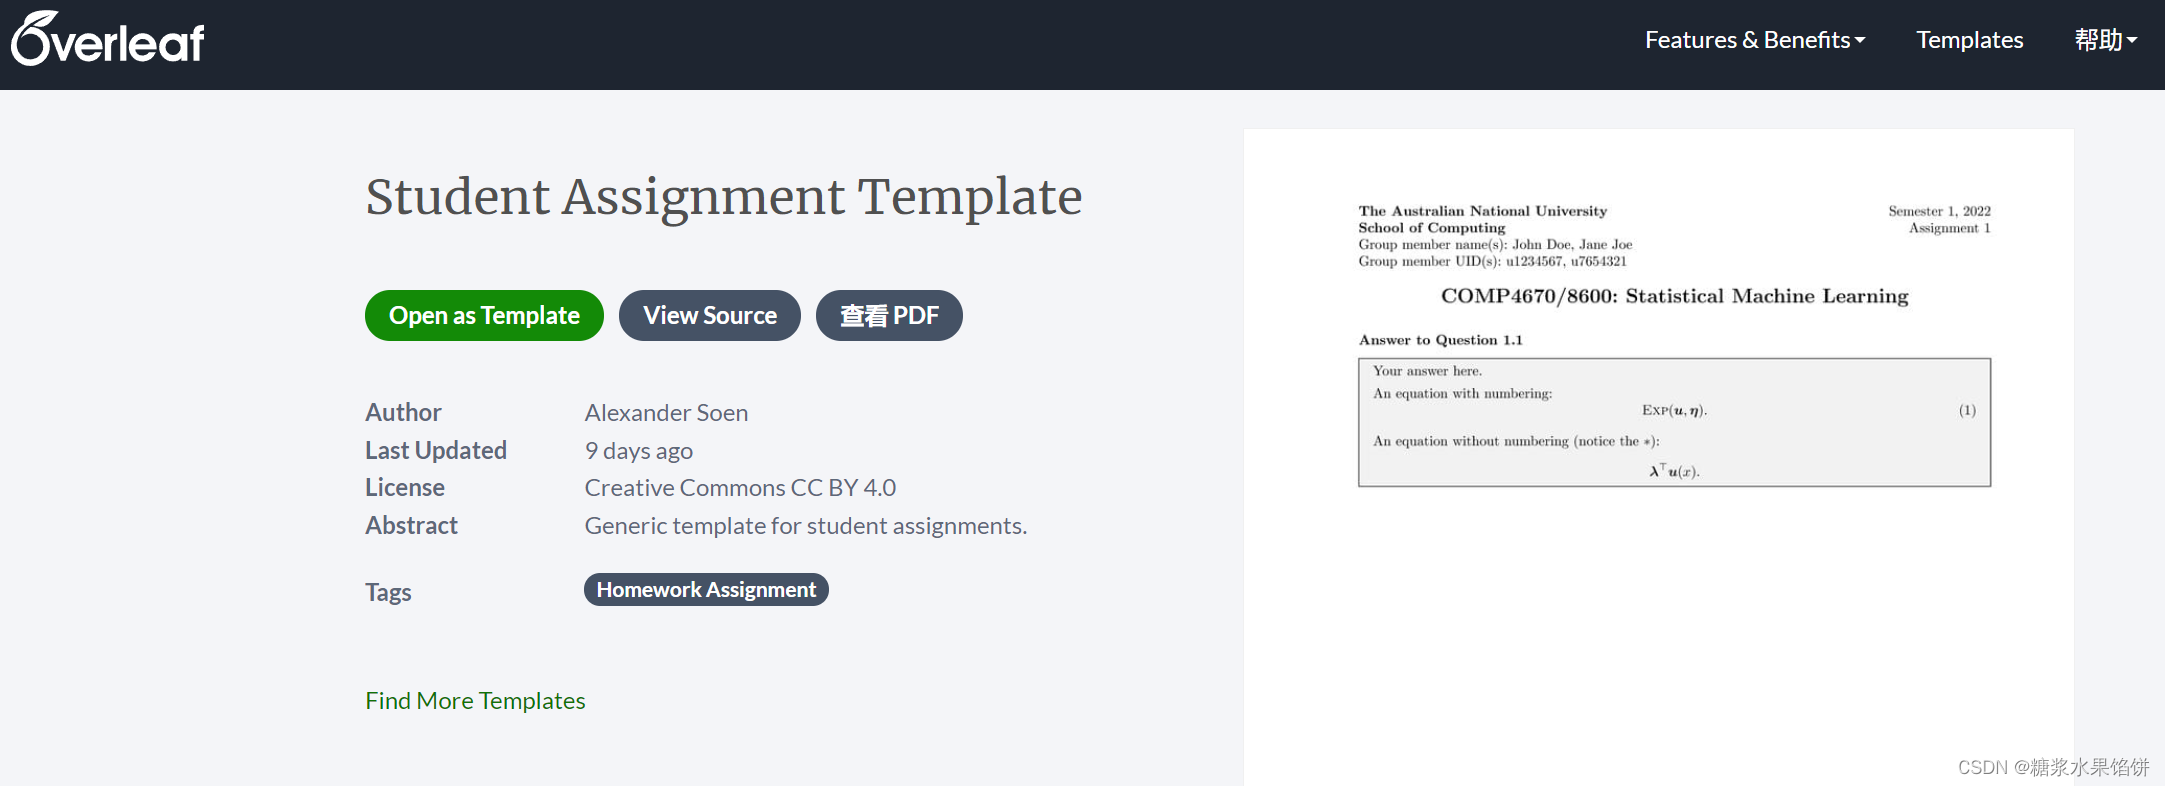This screenshot has width=2165, height=786.
Task: Click the Author label
Action: click(x=403, y=412)
